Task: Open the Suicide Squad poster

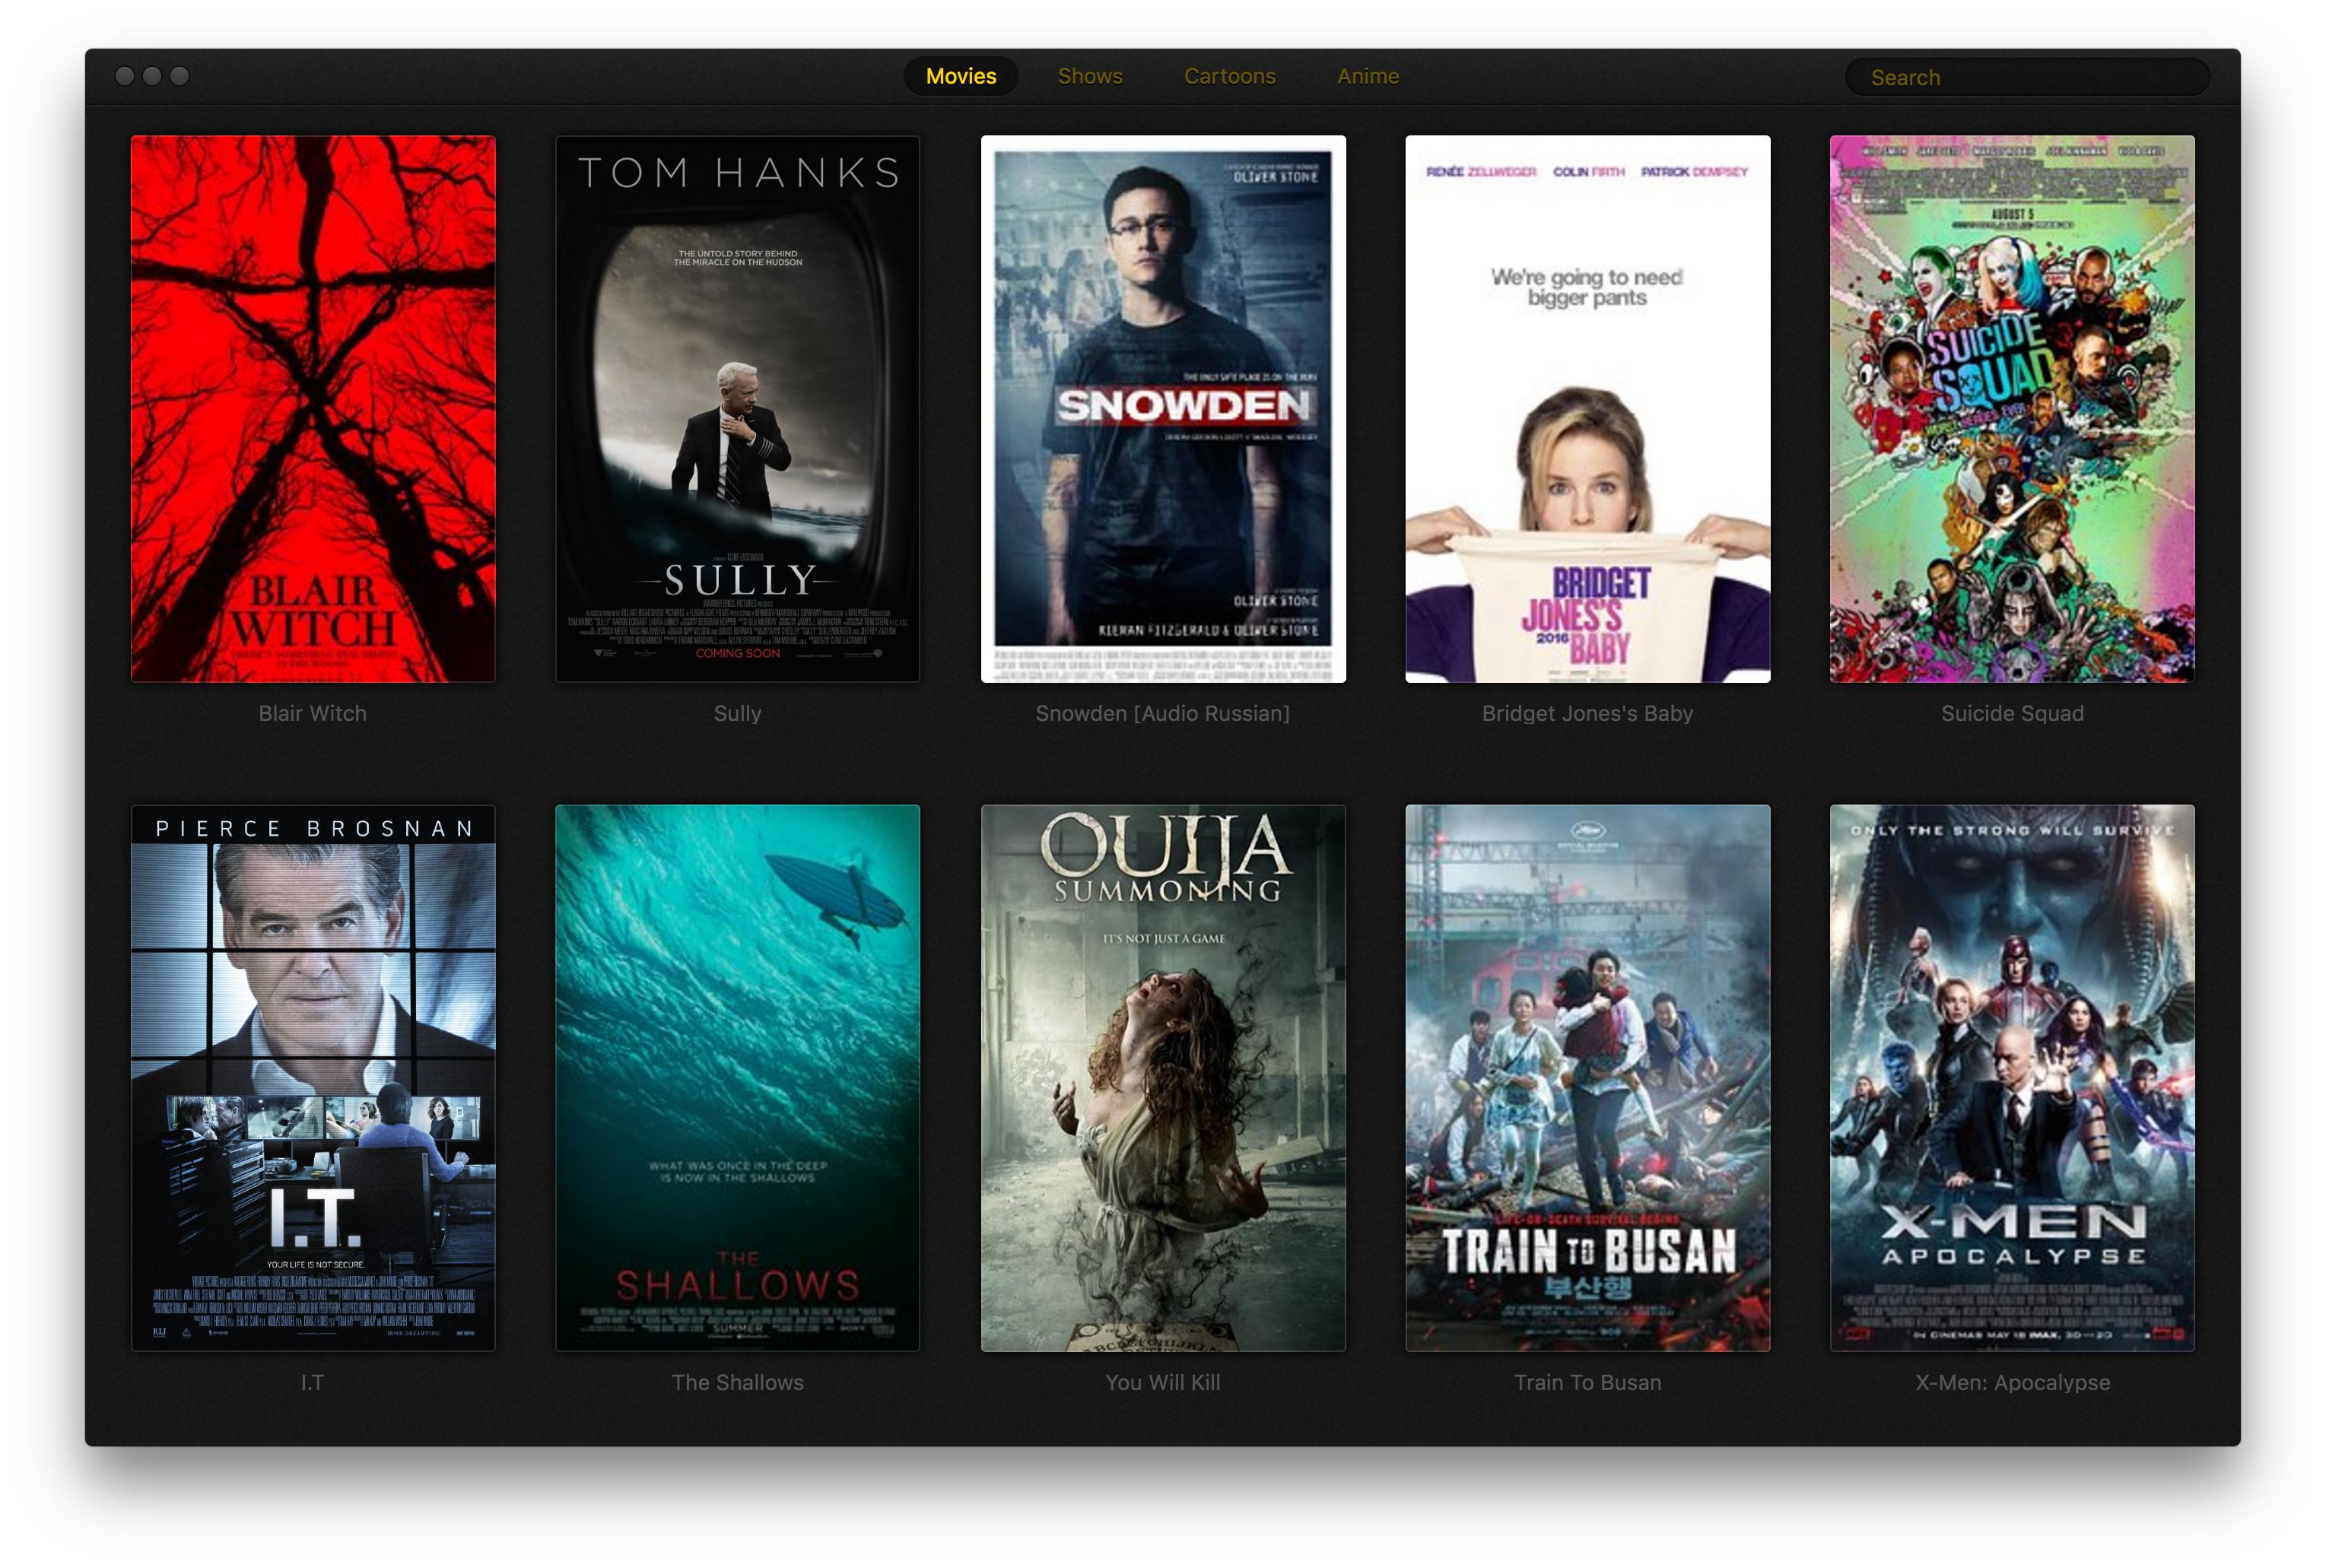Action: pyautogui.click(x=2011, y=408)
